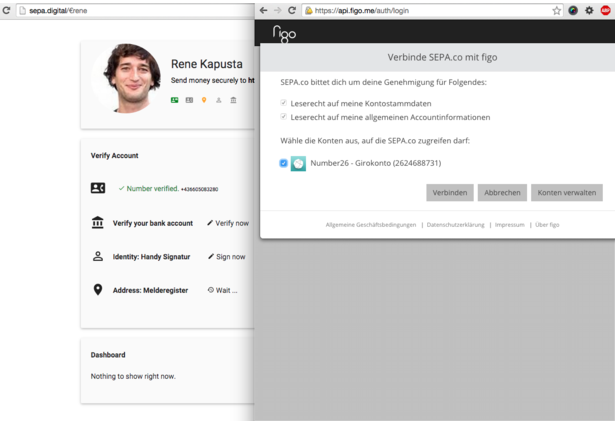The image size is (615, 424).
Task: Bookmark the figo page with star
Action: [557, 11]
